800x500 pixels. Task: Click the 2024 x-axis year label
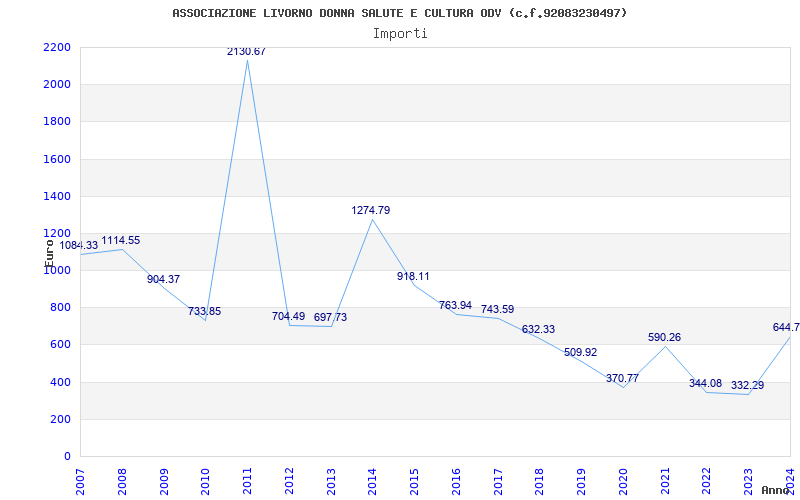(790, 482)
